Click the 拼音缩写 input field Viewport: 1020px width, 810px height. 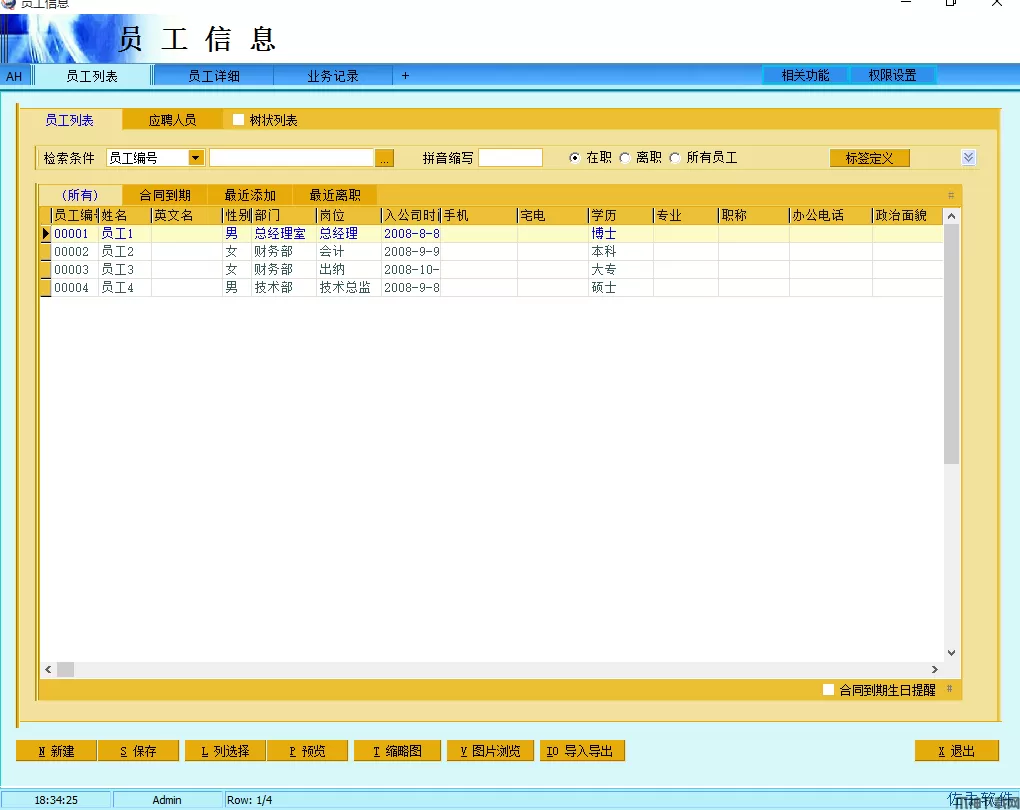(510, 158)
